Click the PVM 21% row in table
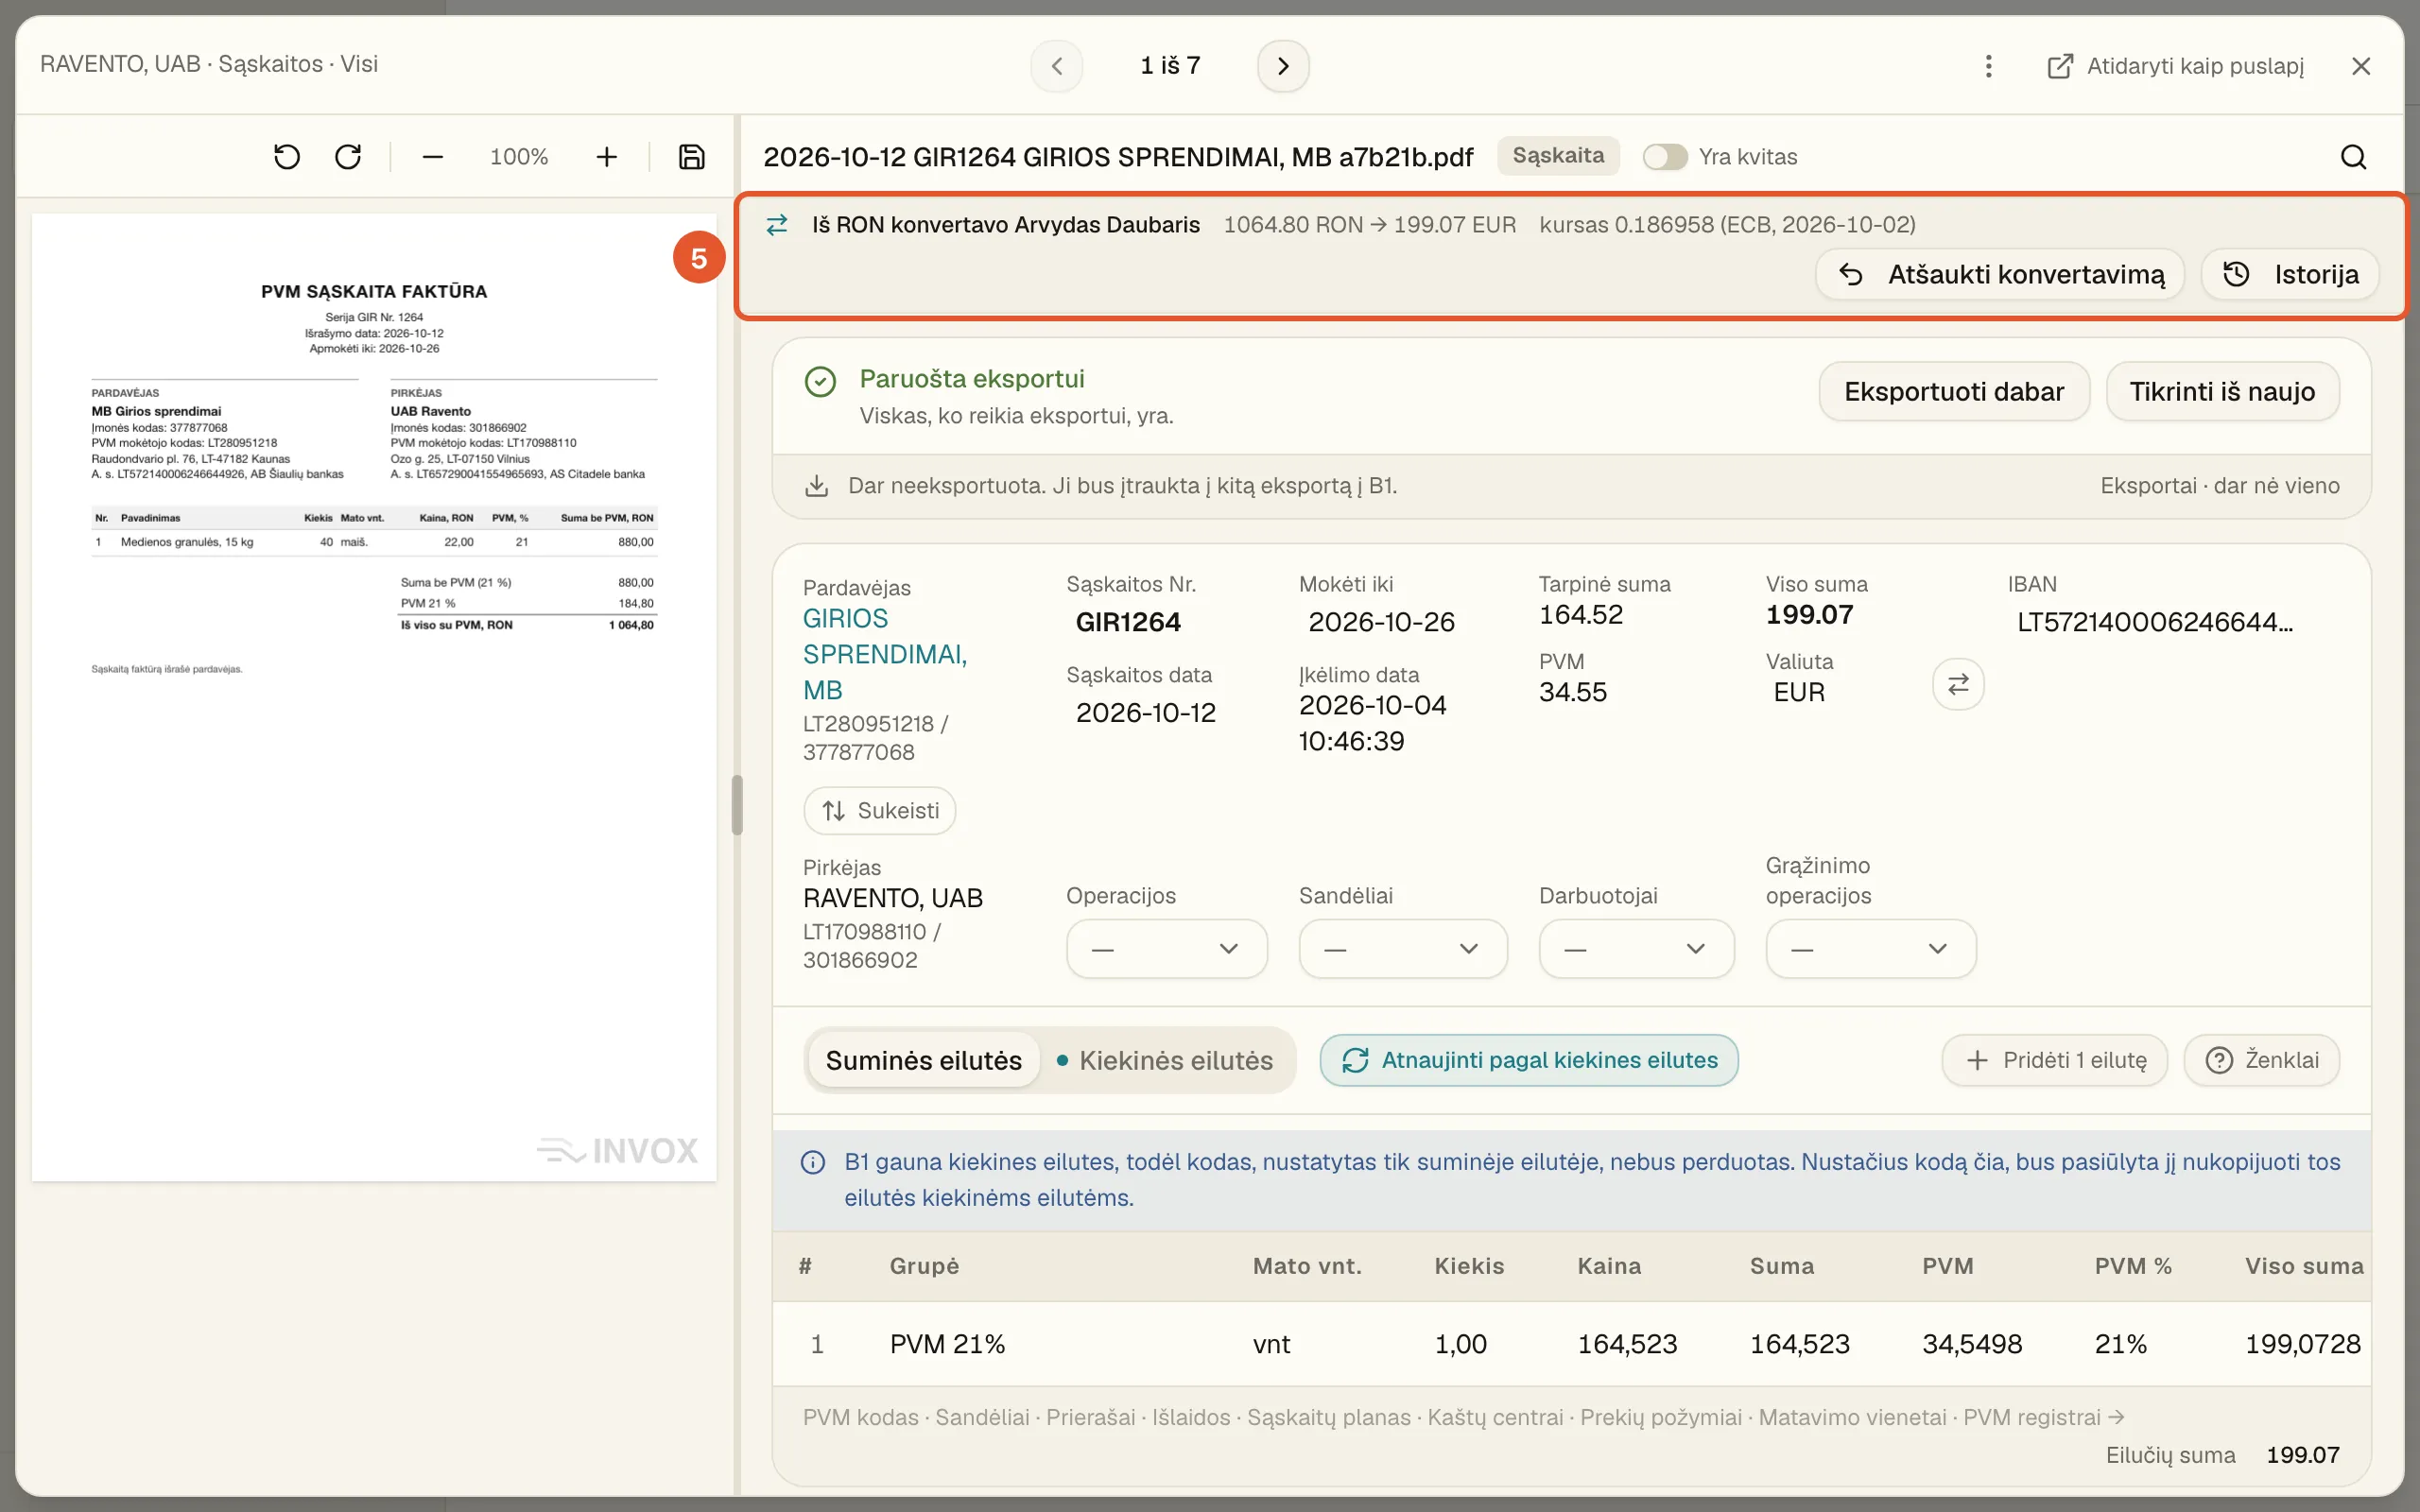2420x1512 pixels. [x=1571, y=1344]
